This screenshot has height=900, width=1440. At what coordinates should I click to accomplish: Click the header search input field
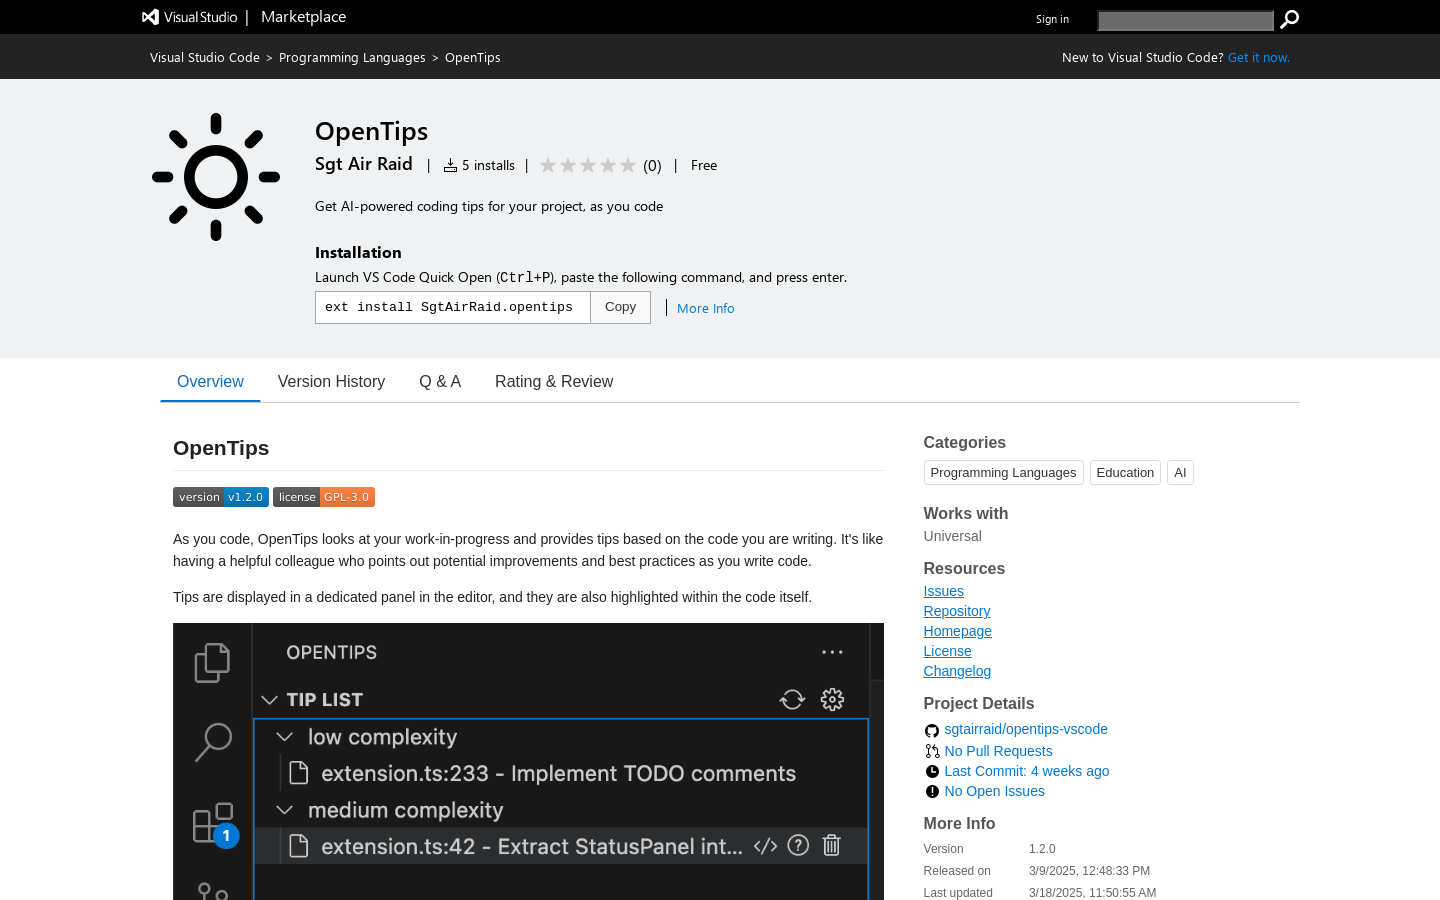pyautogui.click(x=1185, y=20)
